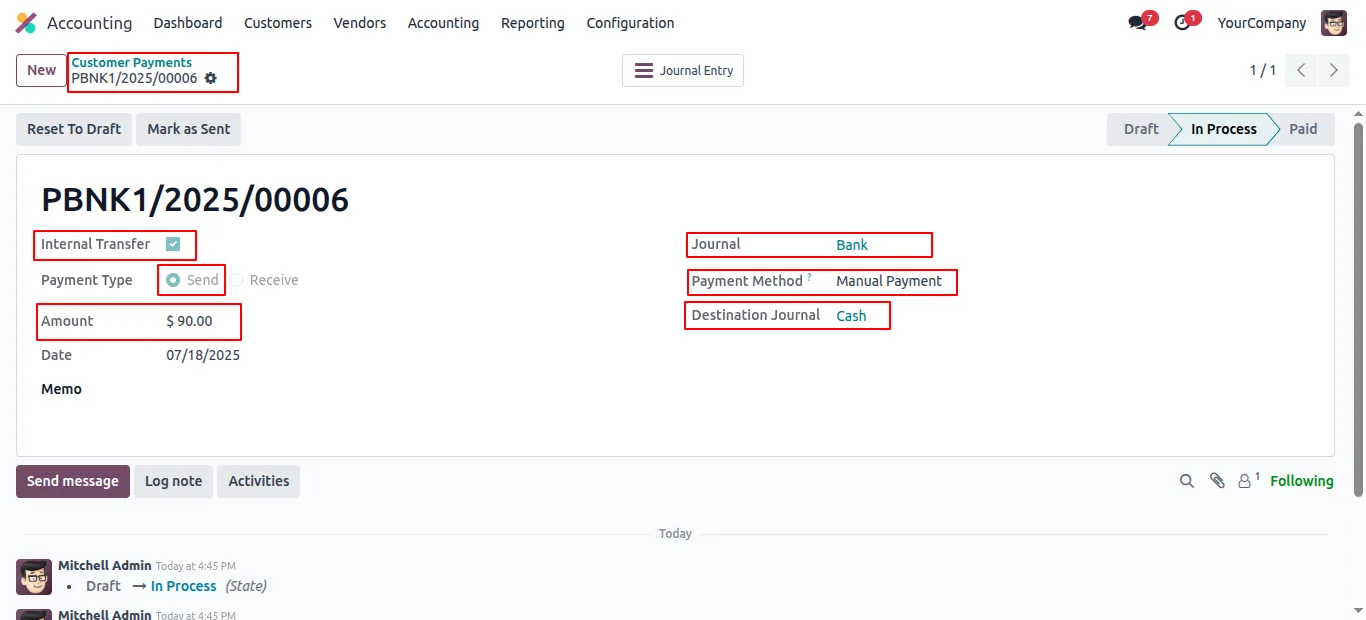The width and height of the screenshot is (1366, 620).
Task: Search chatter messages with magnifier icon
Action: [x=1187, y=481]
